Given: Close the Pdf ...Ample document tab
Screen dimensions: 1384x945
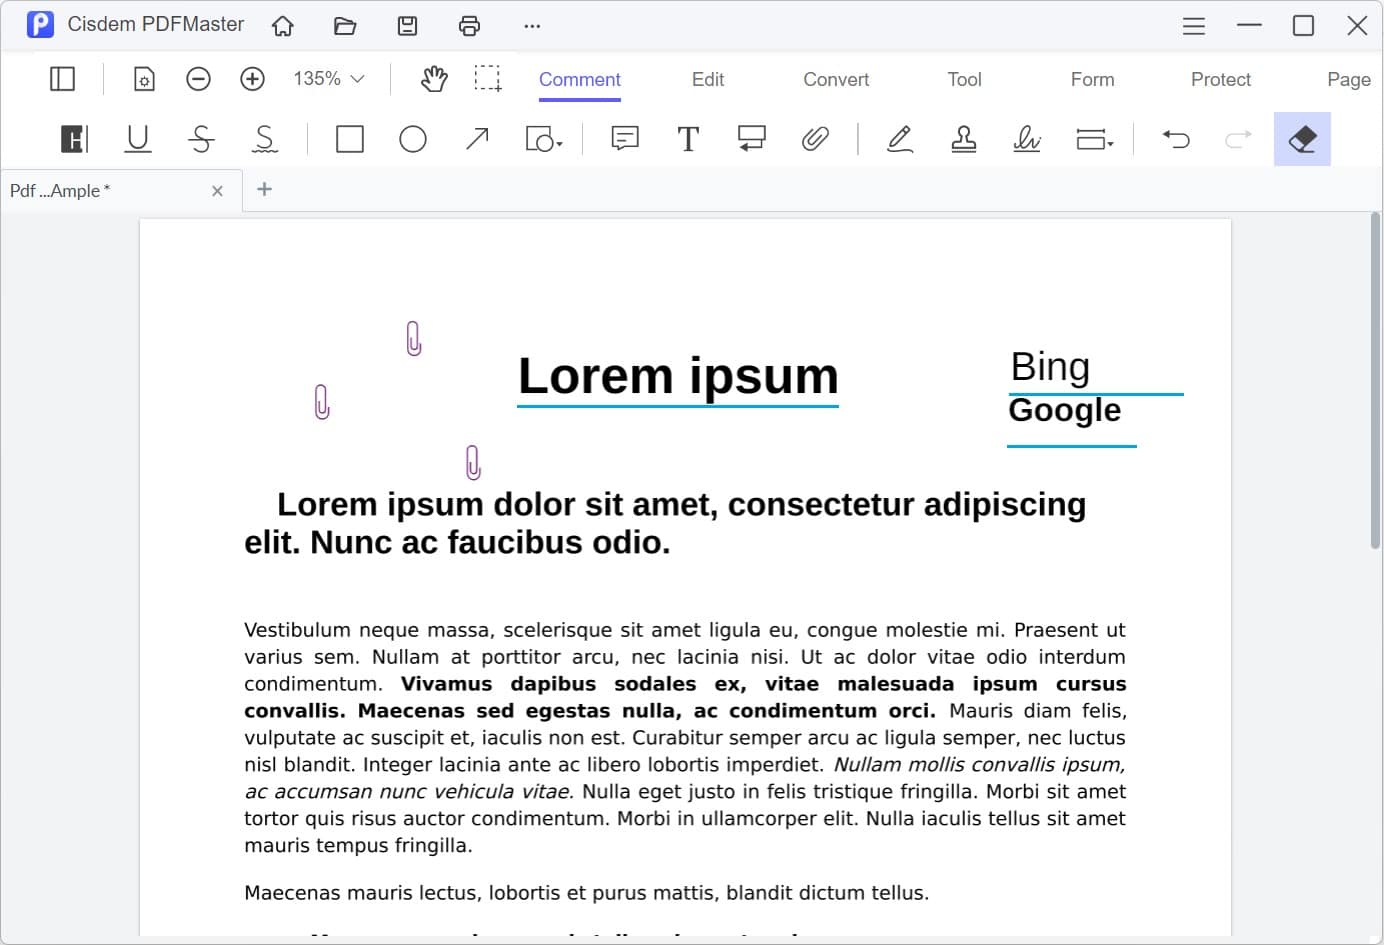Looking at the screenshot, I should (217, 191).
